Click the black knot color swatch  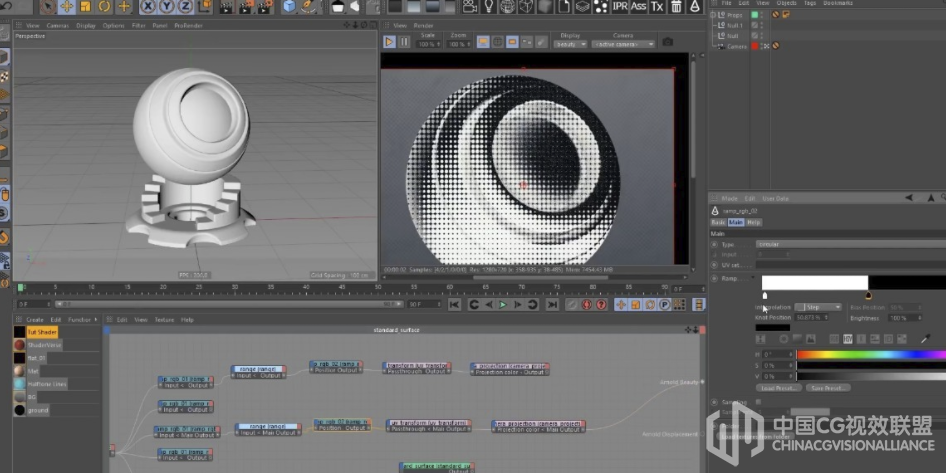(772, 328)
